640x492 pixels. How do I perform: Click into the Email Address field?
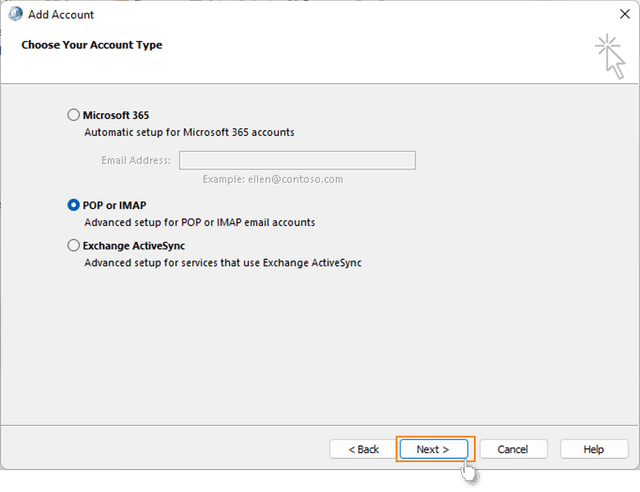coord(297,160)
